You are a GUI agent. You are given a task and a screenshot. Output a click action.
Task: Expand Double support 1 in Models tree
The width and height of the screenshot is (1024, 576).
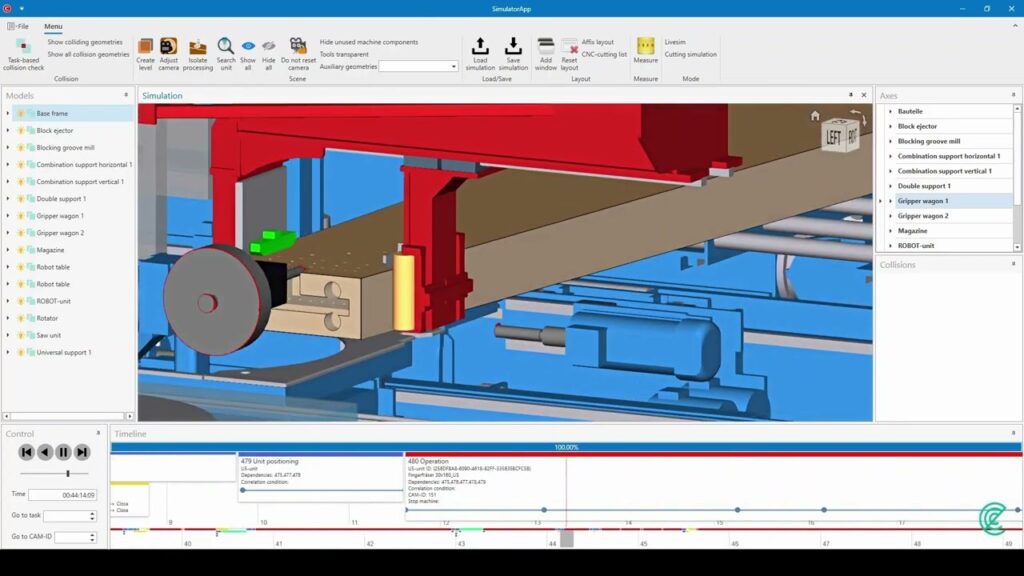point(8,199)
